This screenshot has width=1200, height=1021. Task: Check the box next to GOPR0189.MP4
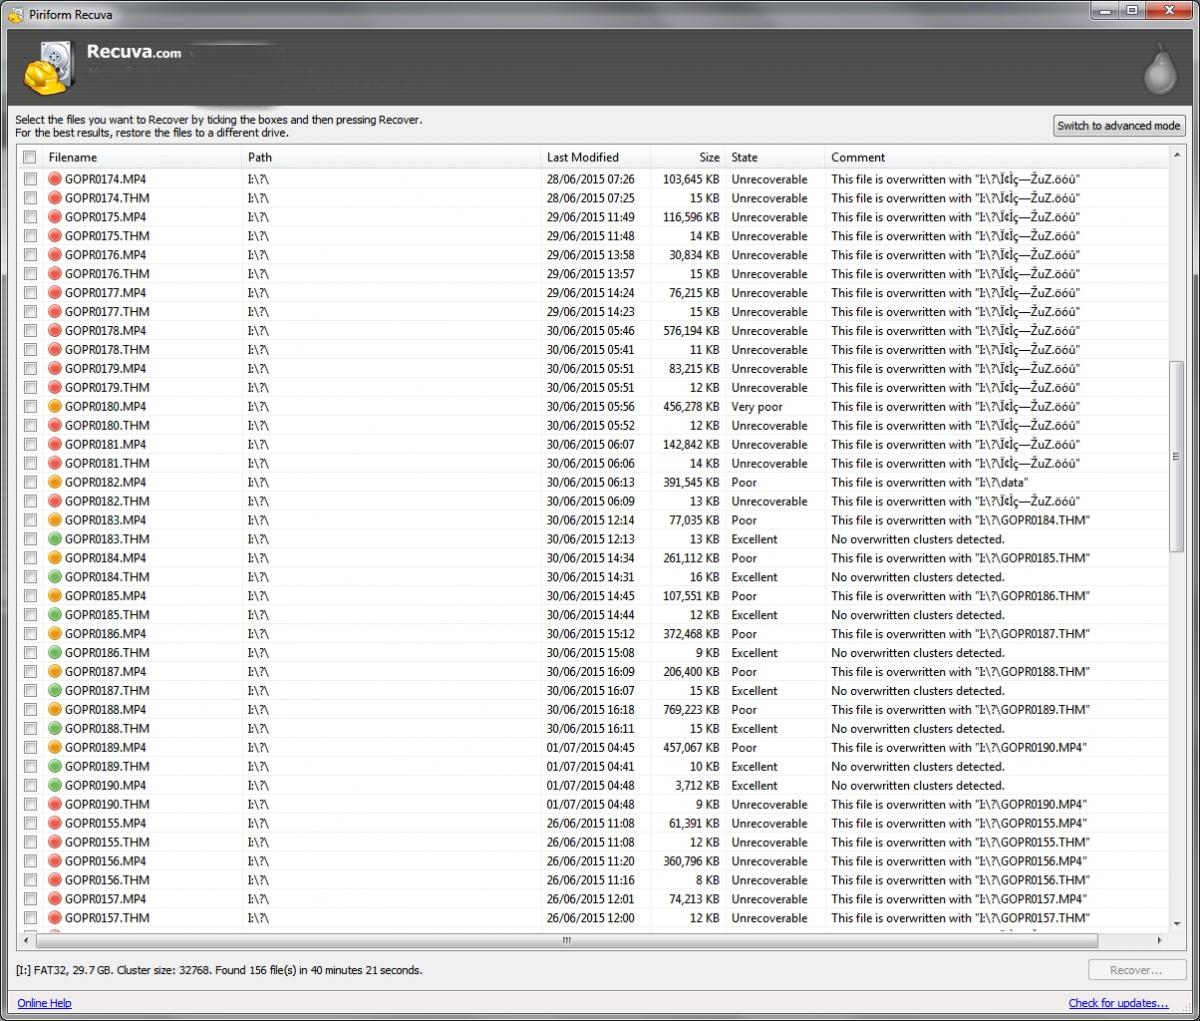[30, 748]
